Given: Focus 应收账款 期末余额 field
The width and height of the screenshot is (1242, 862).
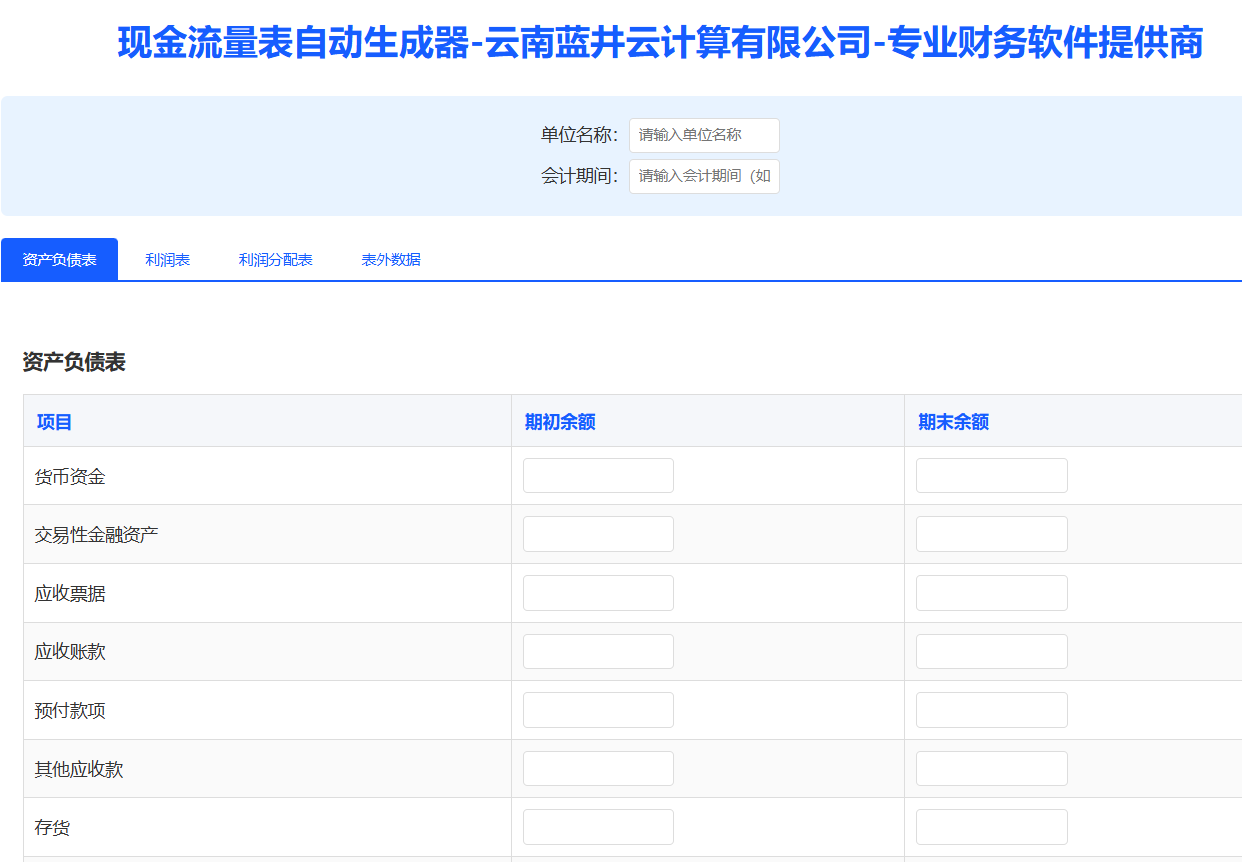Looking at the screenshot, I should tap(991, 651).
